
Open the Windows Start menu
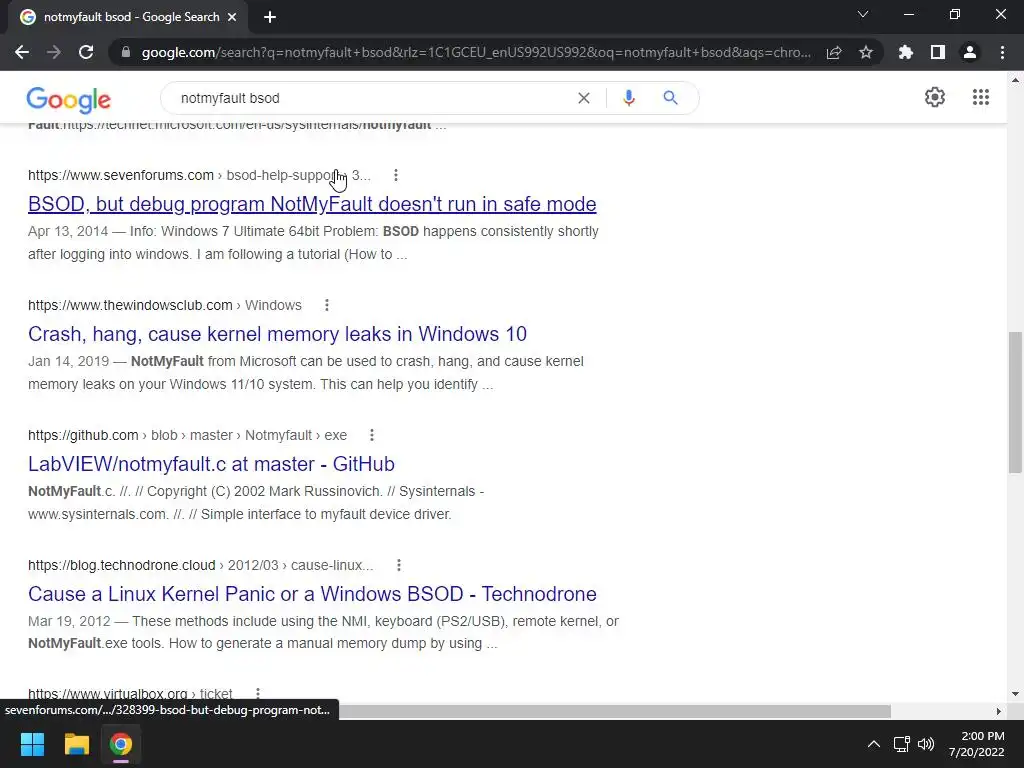pos(32,744)
